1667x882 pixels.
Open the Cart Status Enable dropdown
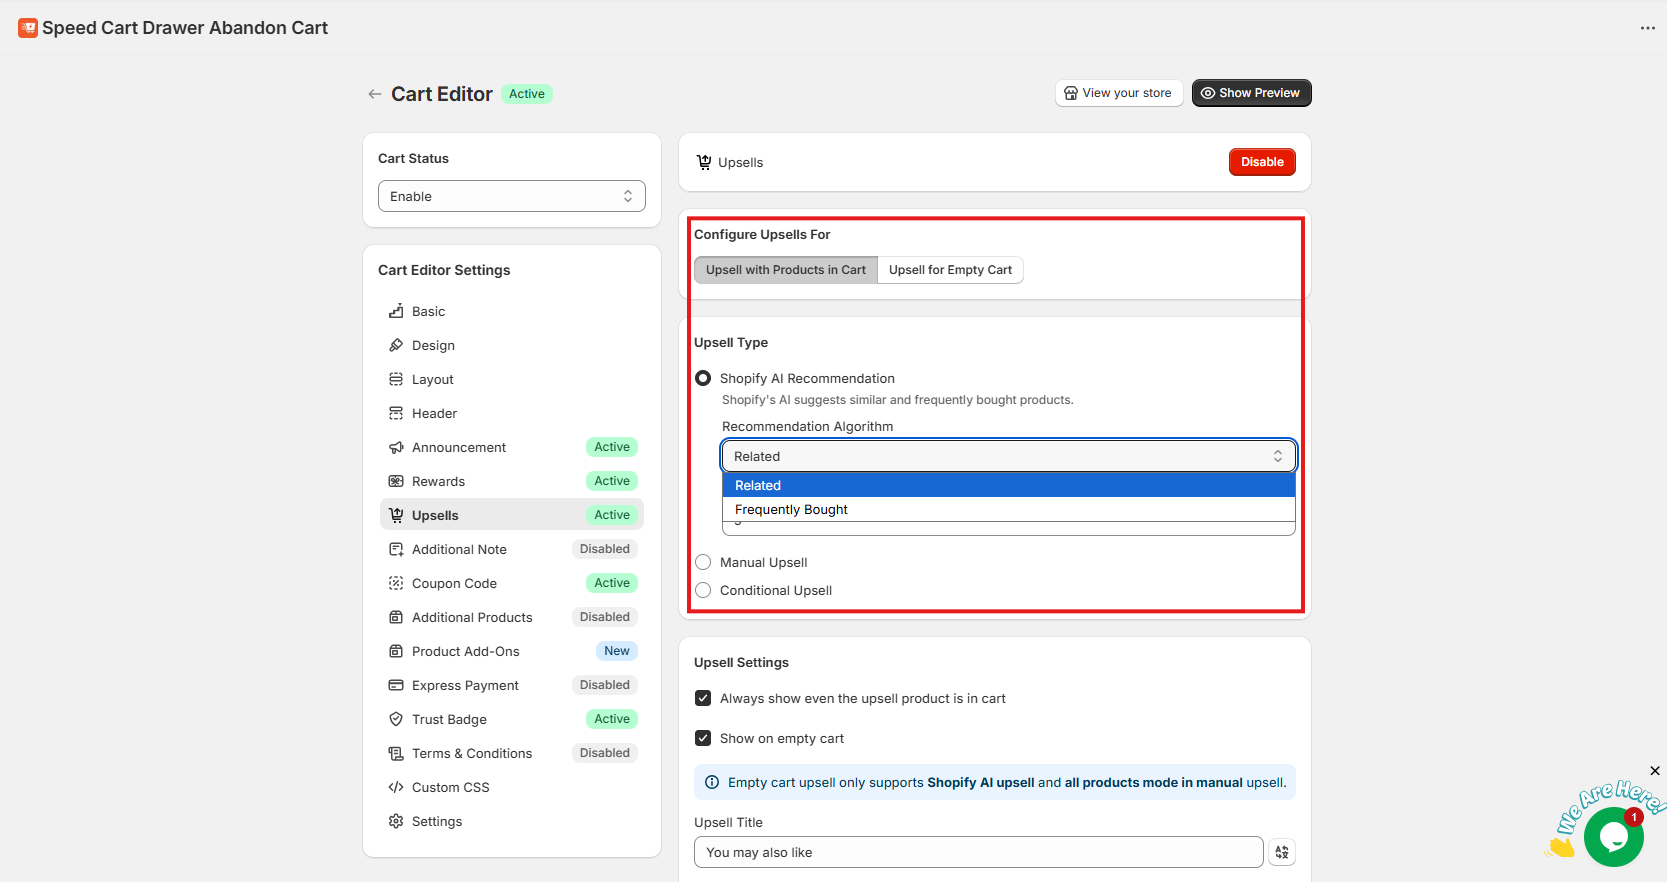pos(511,196)
